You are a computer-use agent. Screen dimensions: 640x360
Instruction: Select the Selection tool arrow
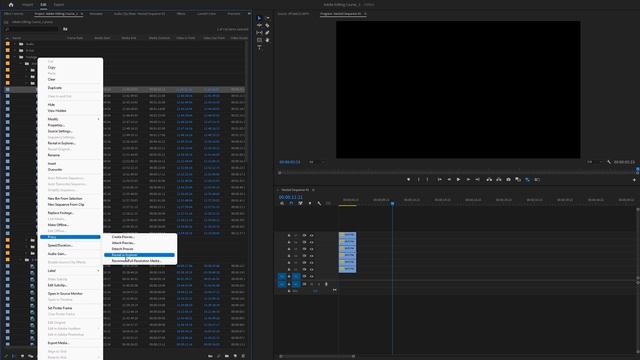[259, 18]
